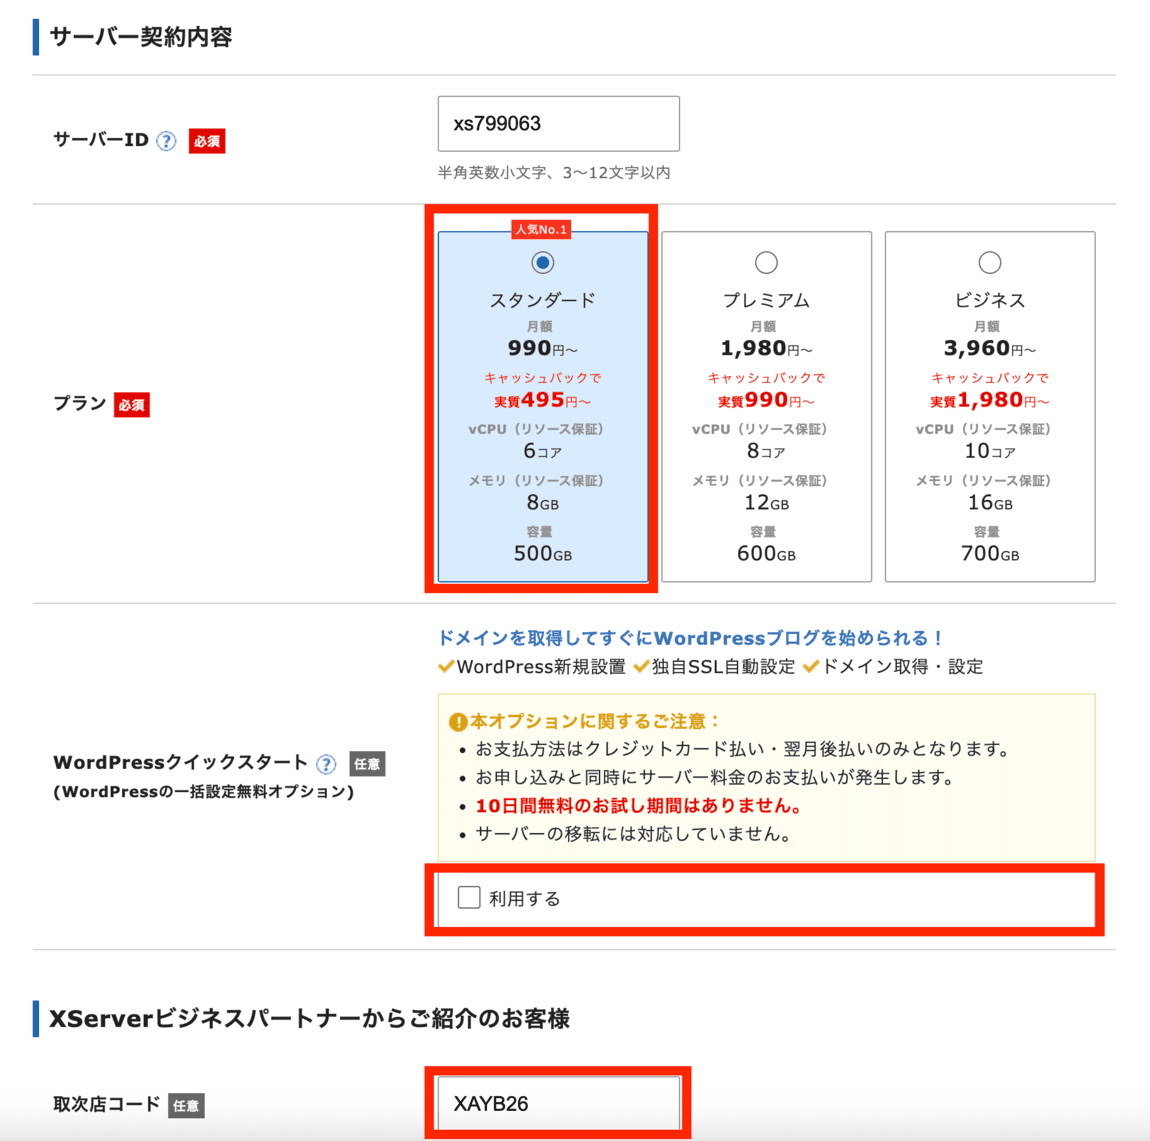
Task: Click the スタンダード plan name text
Action: tap(543, 300)
